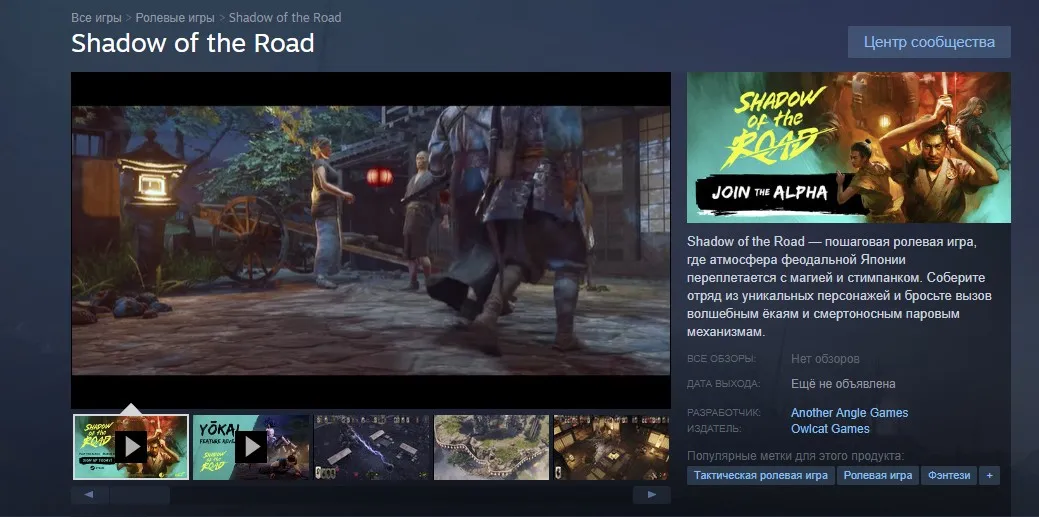
Task: Click the 'Тактическая ролевая игра' tag
Action: pos(761,475)
